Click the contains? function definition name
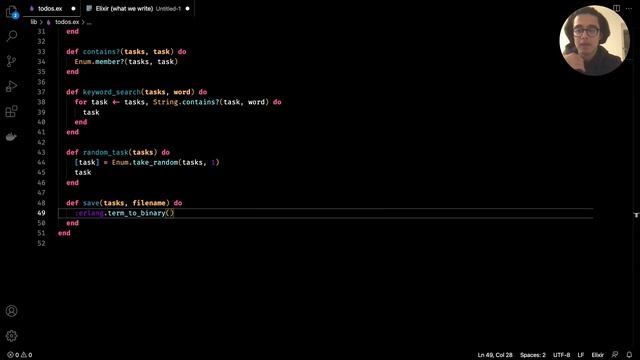The height and width of the screenshot is (360, 640). tap(101, 52)
